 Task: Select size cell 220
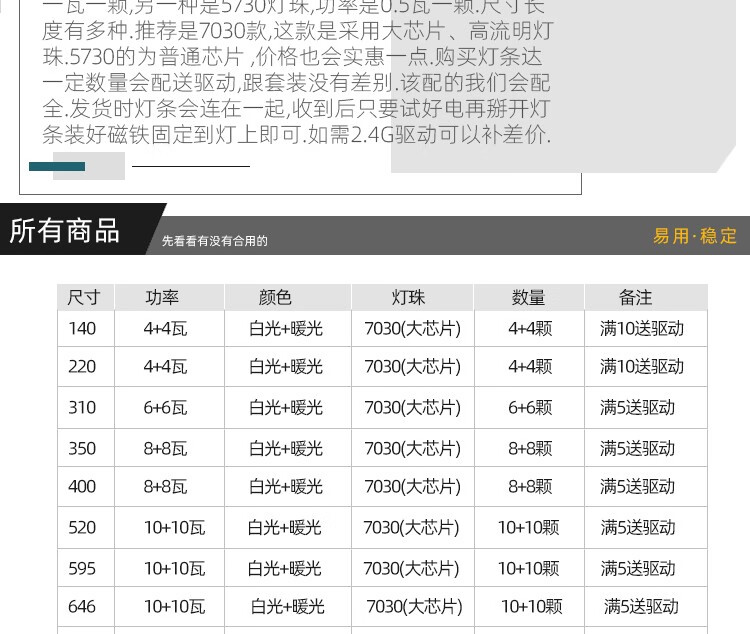(x=82, y=367)
